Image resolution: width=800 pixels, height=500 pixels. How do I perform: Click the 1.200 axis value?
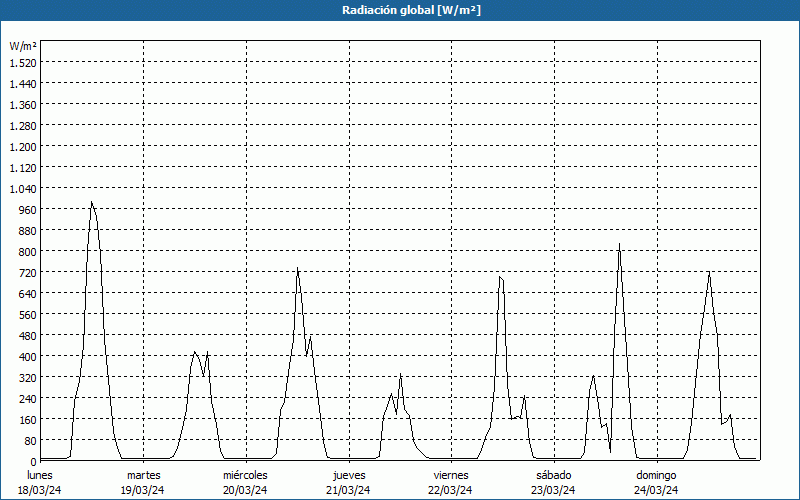[x=23, y=147]
